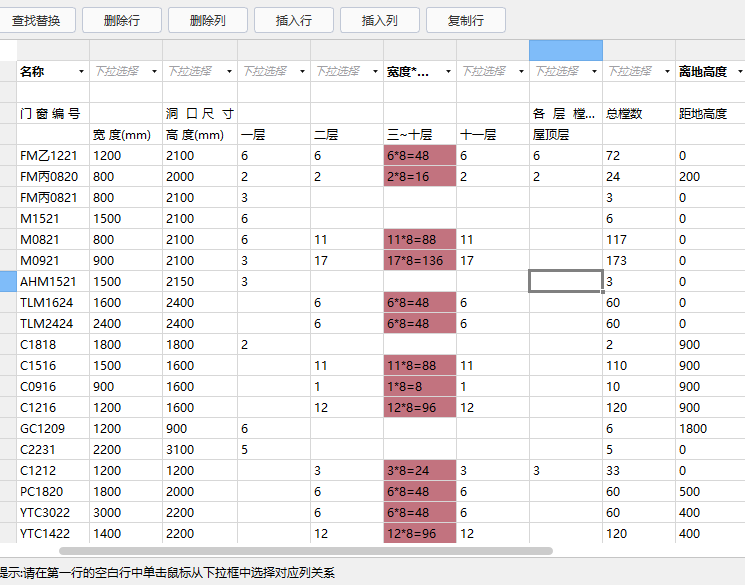Click the 删除列 button

tap(208, 20)
